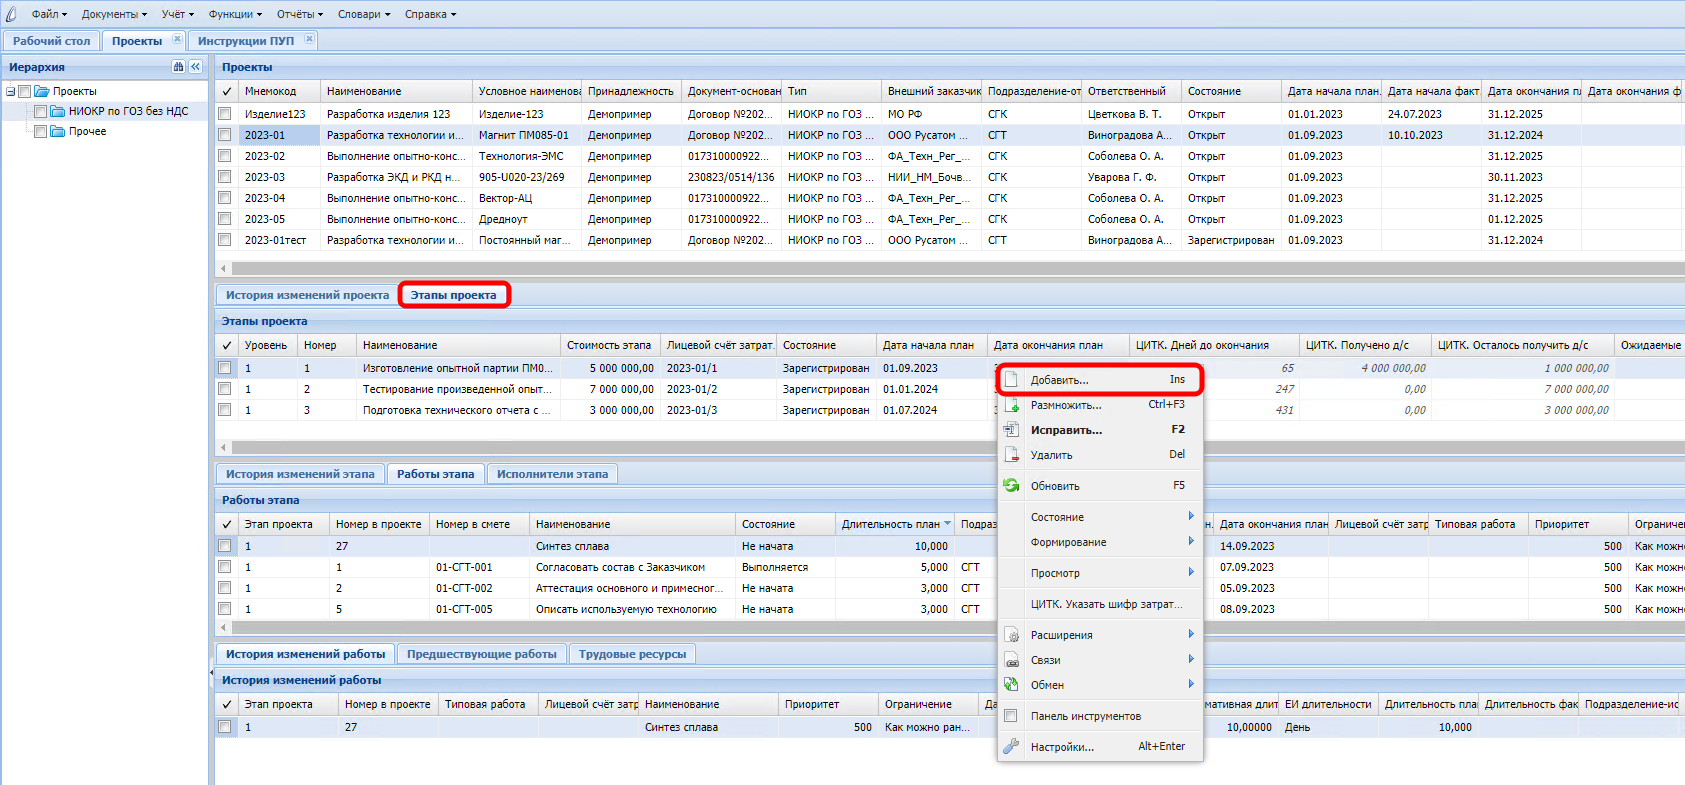Click the horizontal scrollbar under the Проекты table
The image size is (1685, 785).
click(x=900, y=268)
